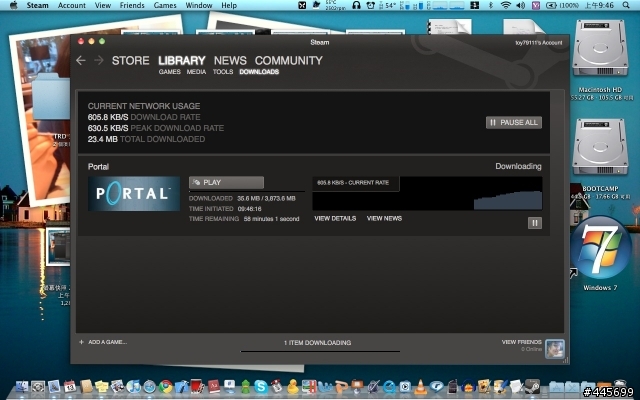Viewport: 640px width, 400px height.
Task: Open the COMMUNITY section
Action: click(289, 60)
